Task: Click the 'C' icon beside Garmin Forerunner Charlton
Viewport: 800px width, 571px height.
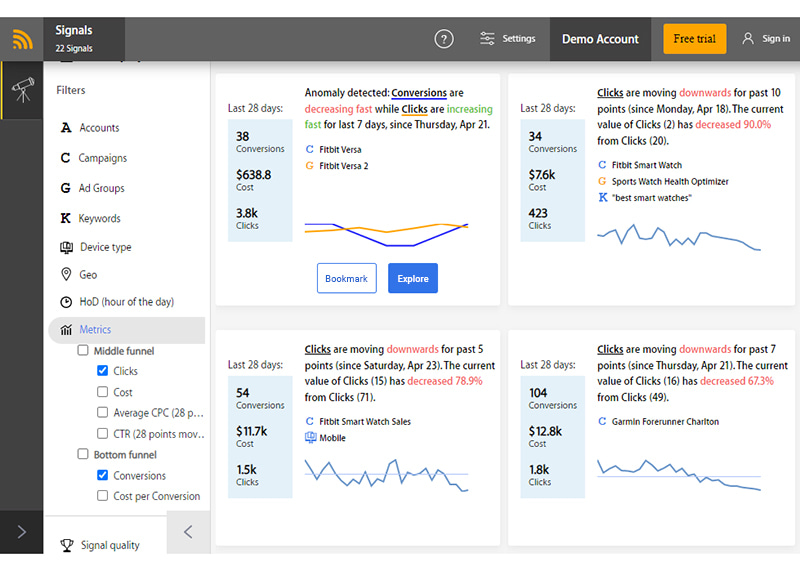Action: pyautogui.click(x=602, y=421)
